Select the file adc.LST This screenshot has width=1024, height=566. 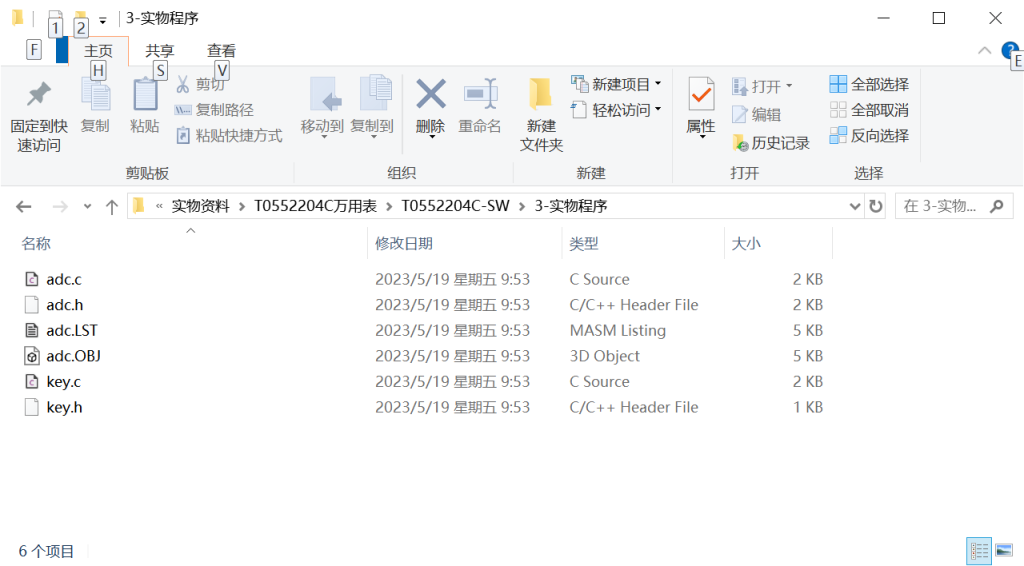pos(72,330)
